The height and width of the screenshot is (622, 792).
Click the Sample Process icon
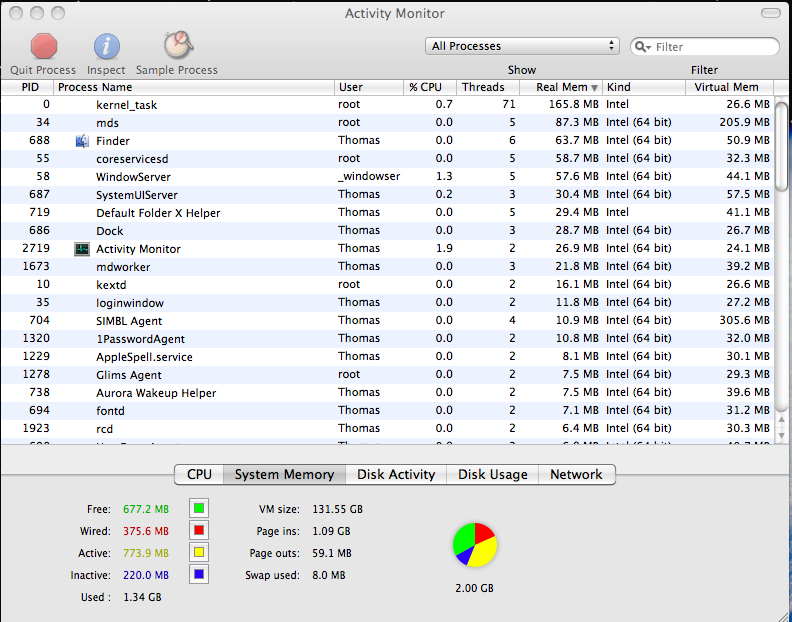(x=178, y=45)
